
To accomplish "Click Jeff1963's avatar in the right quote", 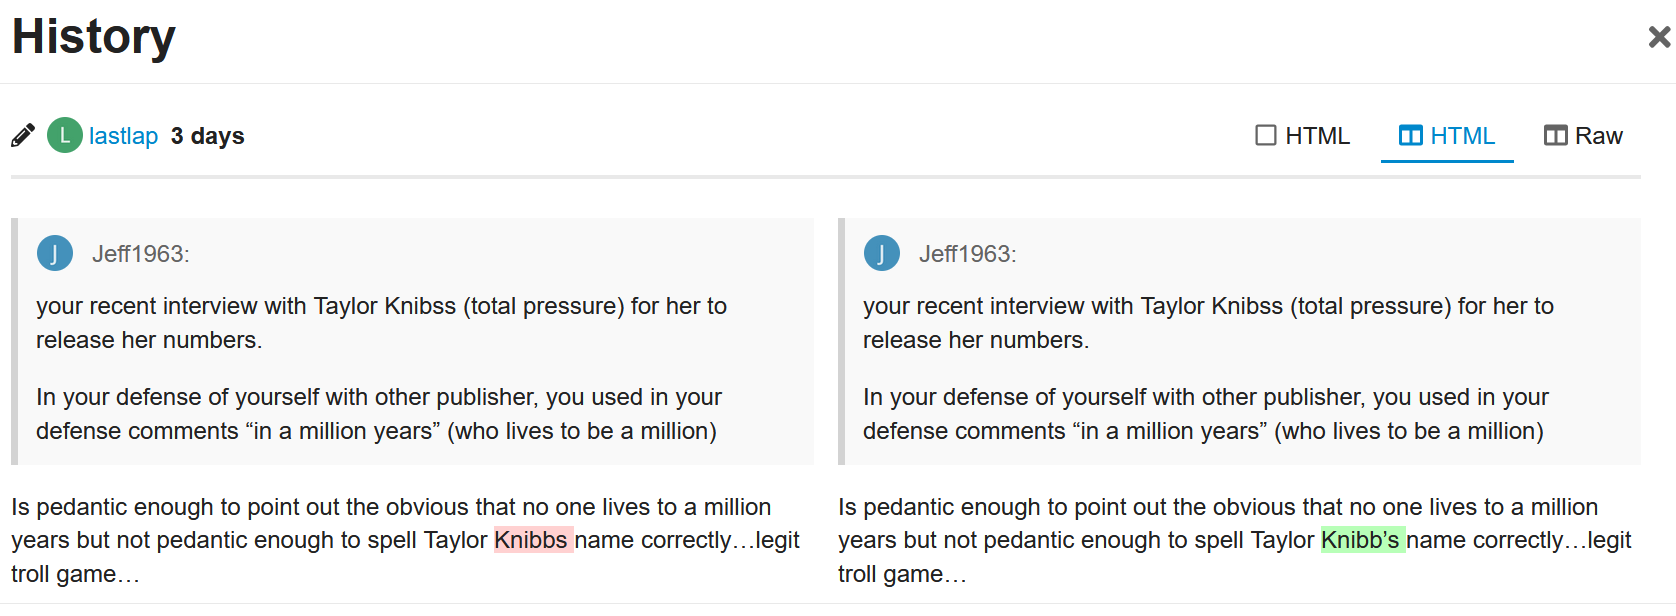I will [x=882, y=253].
